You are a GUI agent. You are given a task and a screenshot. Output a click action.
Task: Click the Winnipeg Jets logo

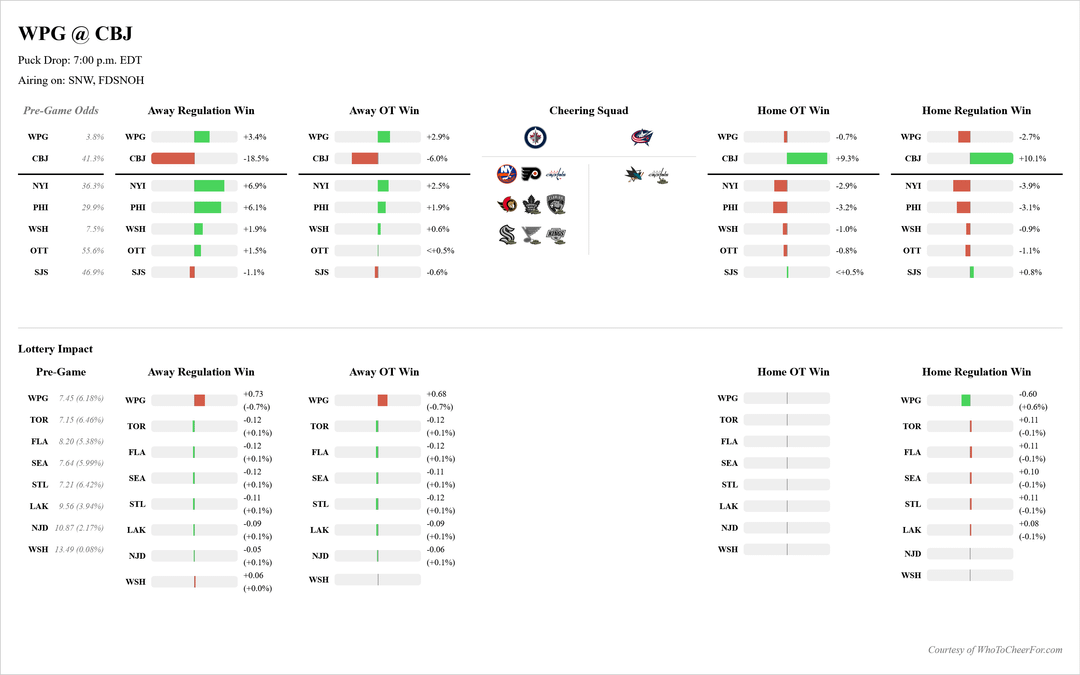[536, 138]
